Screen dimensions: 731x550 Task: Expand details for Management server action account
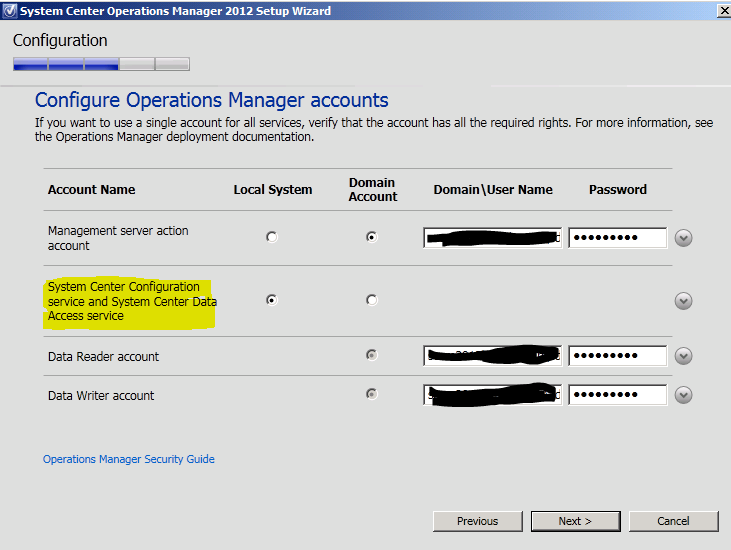tap(683, 238)
